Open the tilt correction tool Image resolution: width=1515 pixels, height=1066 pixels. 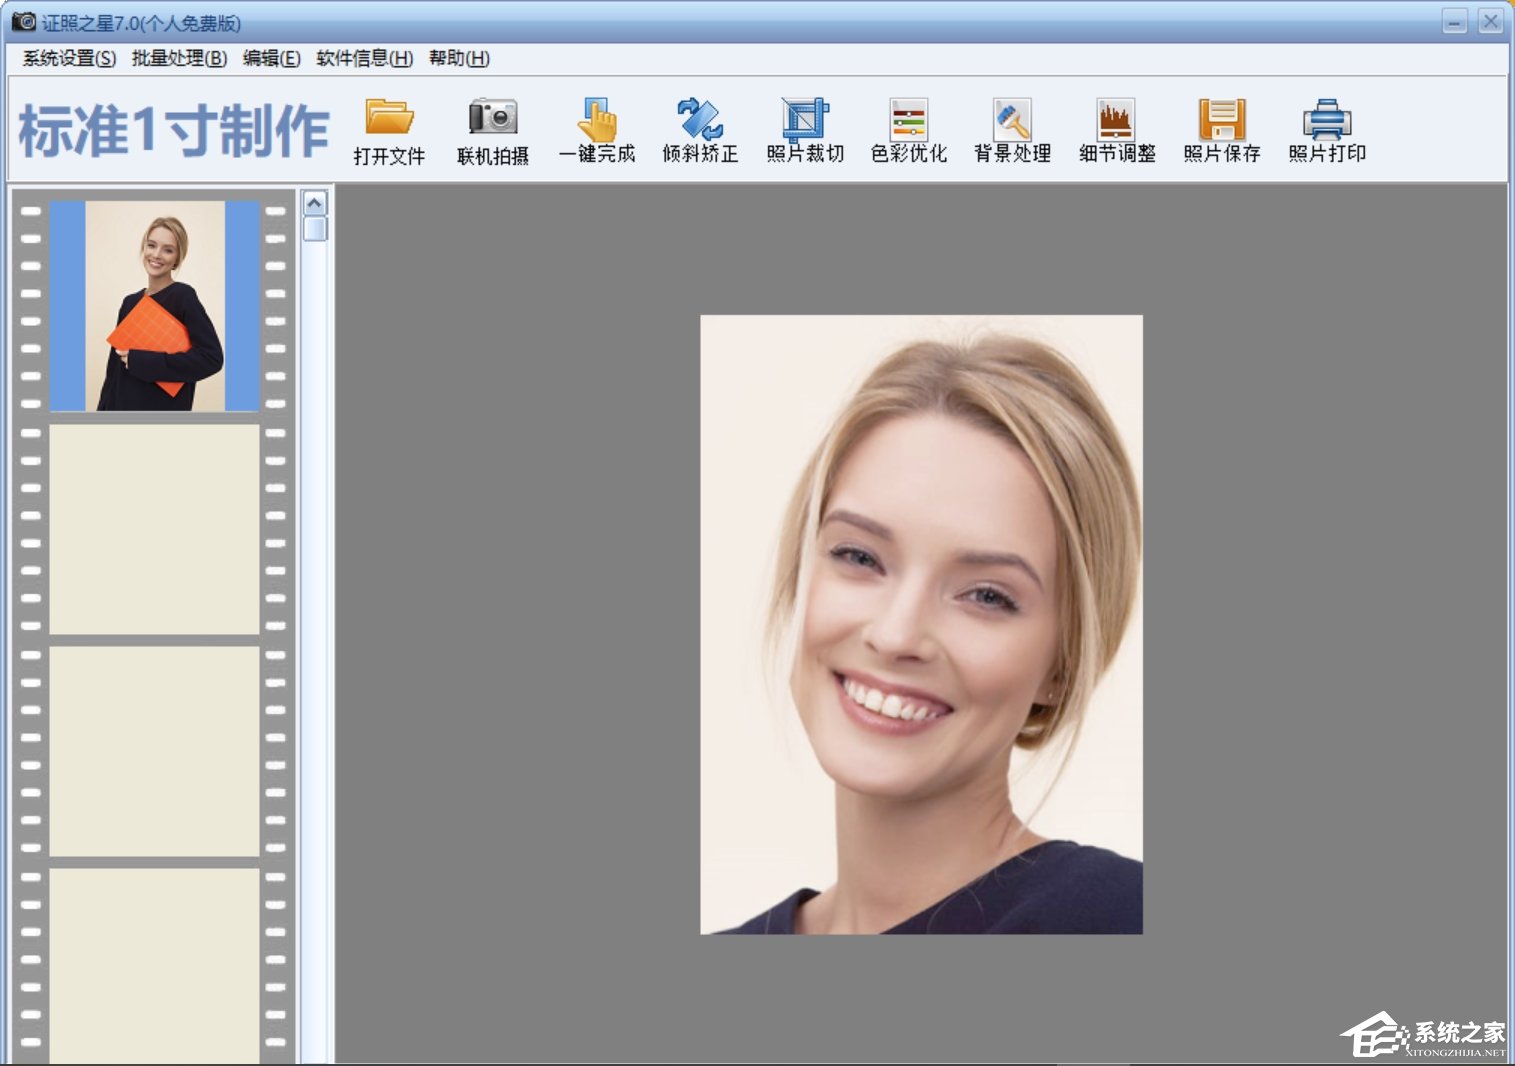click(700, 119)
